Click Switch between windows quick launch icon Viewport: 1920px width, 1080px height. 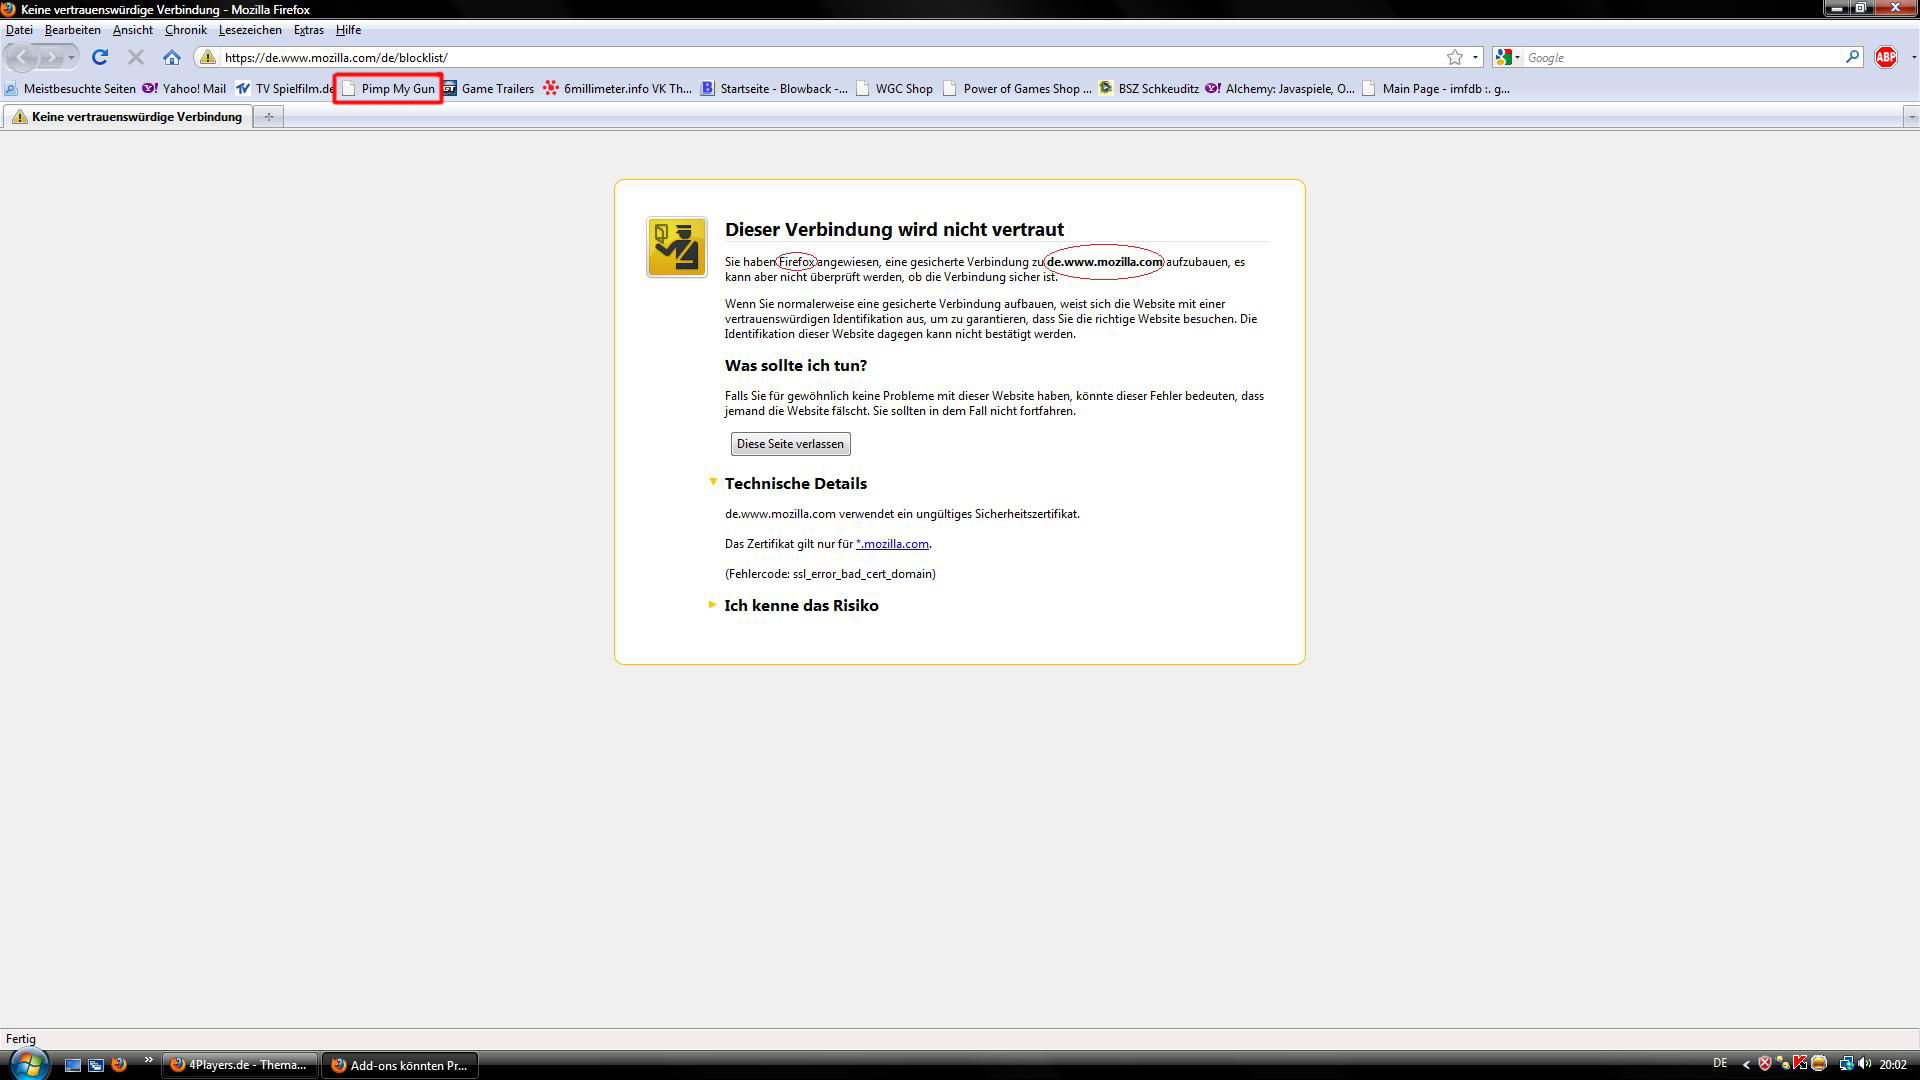point(96,1065)
